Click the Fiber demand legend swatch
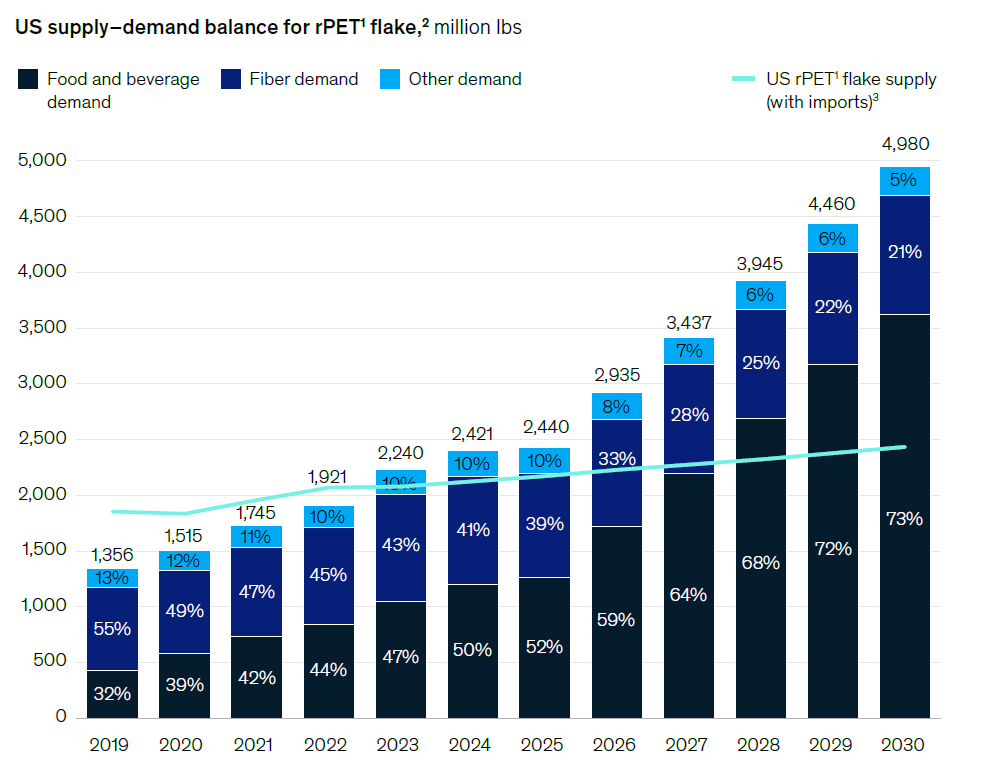982x775 pixels. pos(230,80)
